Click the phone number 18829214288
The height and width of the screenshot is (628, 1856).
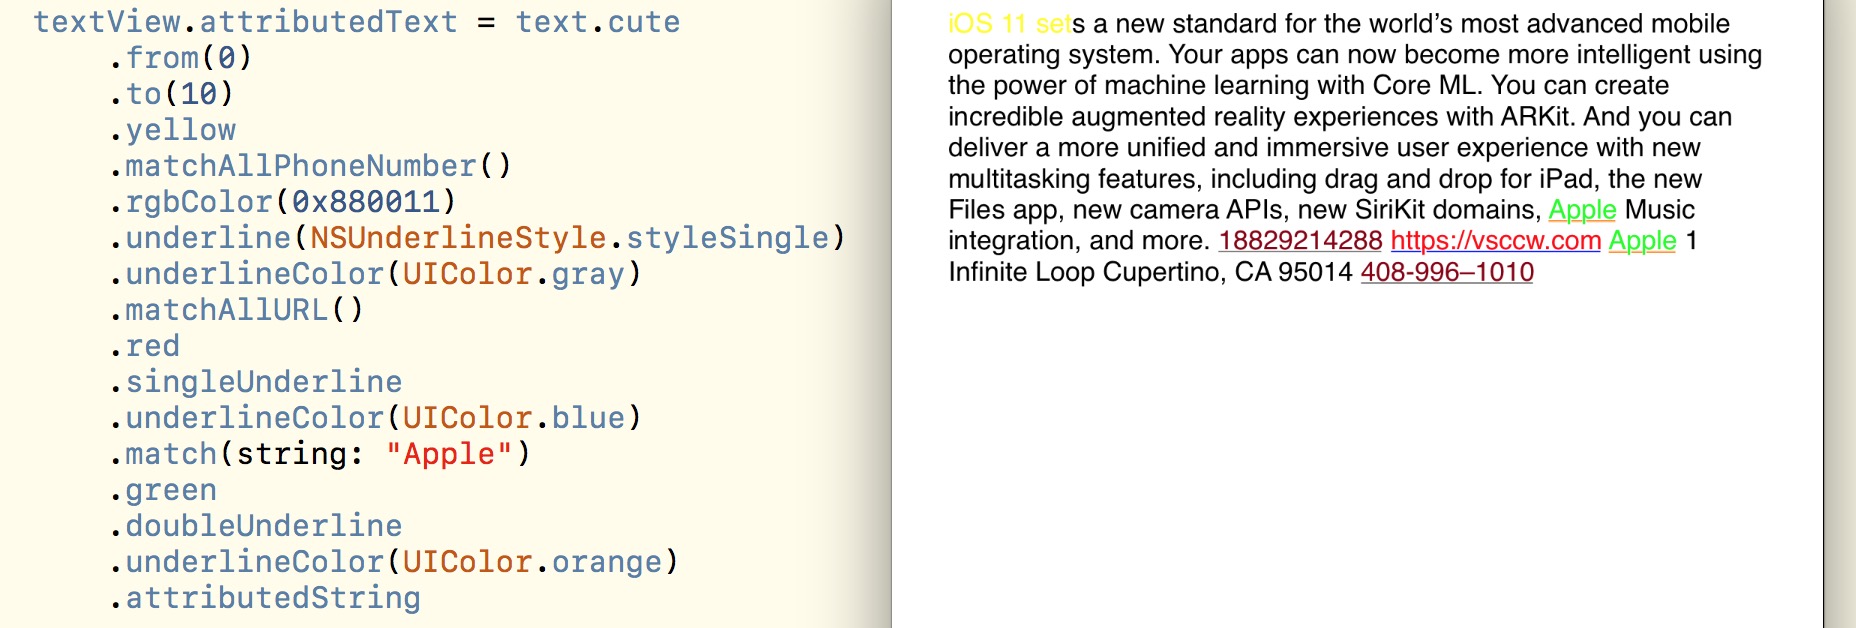(1300, 241)
